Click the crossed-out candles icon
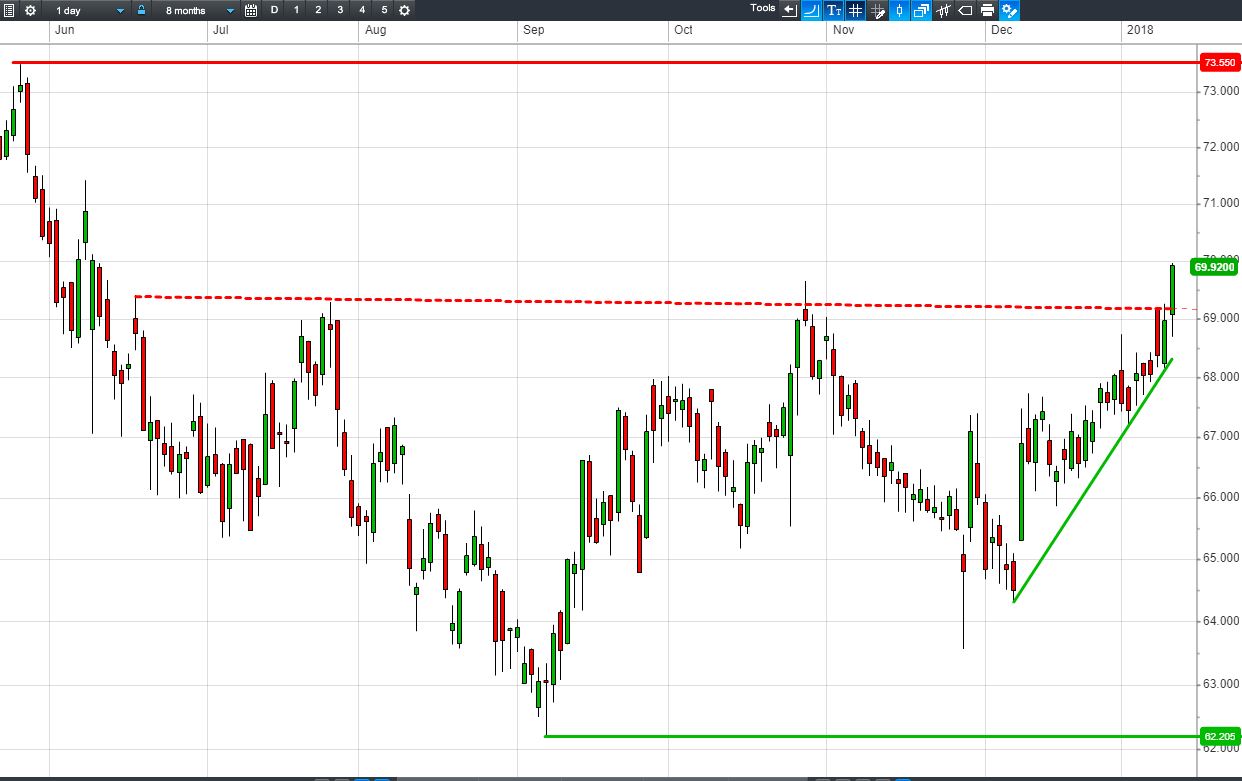The height and width of the screenshot is (781, 1242). [943, 10]
